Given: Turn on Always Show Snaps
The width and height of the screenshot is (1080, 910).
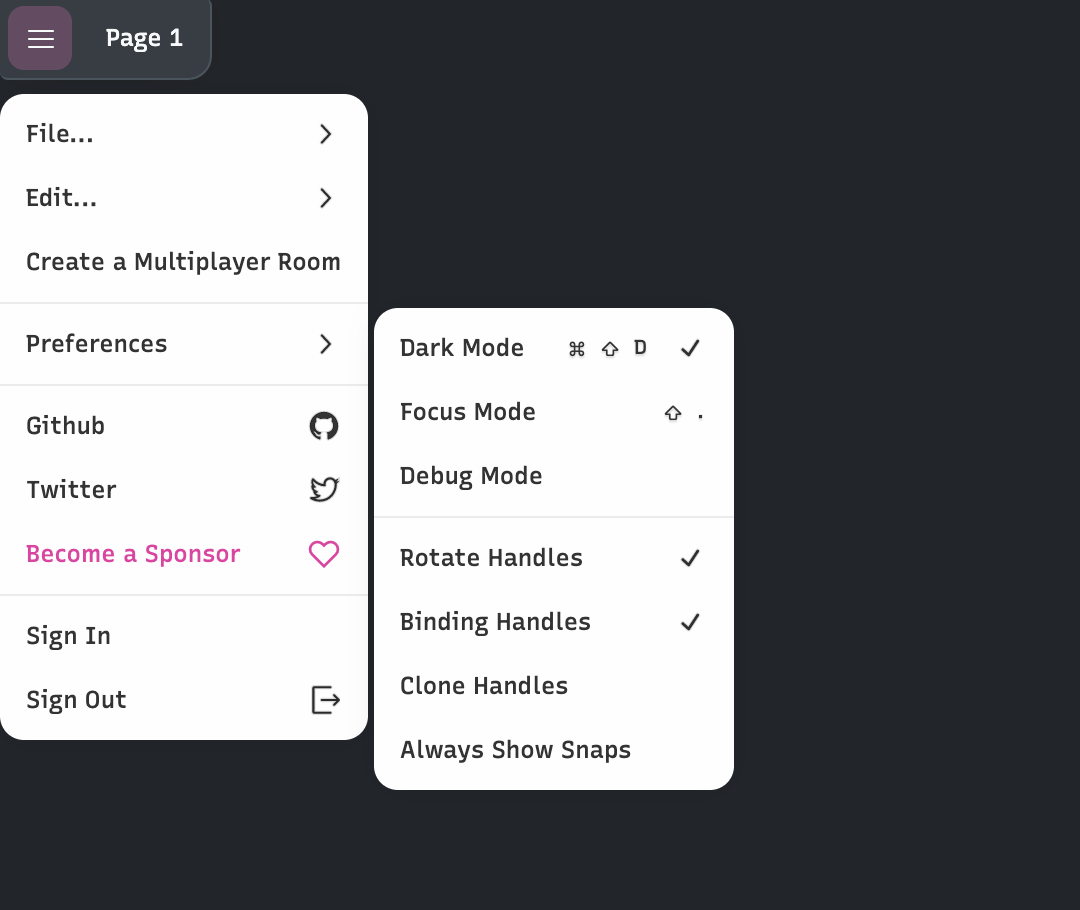Looking at the screenshot, I should (515, 750).
